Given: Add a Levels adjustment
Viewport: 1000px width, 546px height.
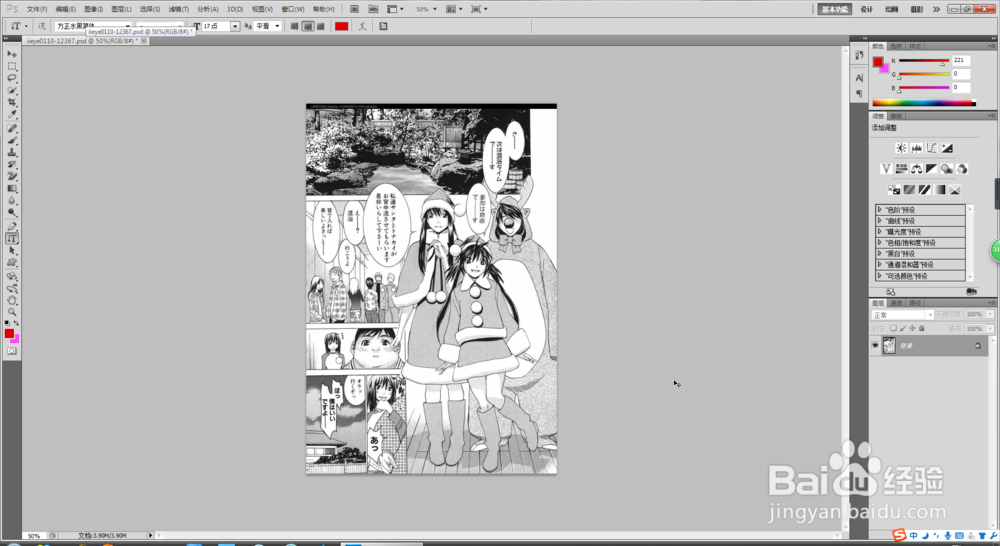Looking at the screenshot, I should [916, 148].
